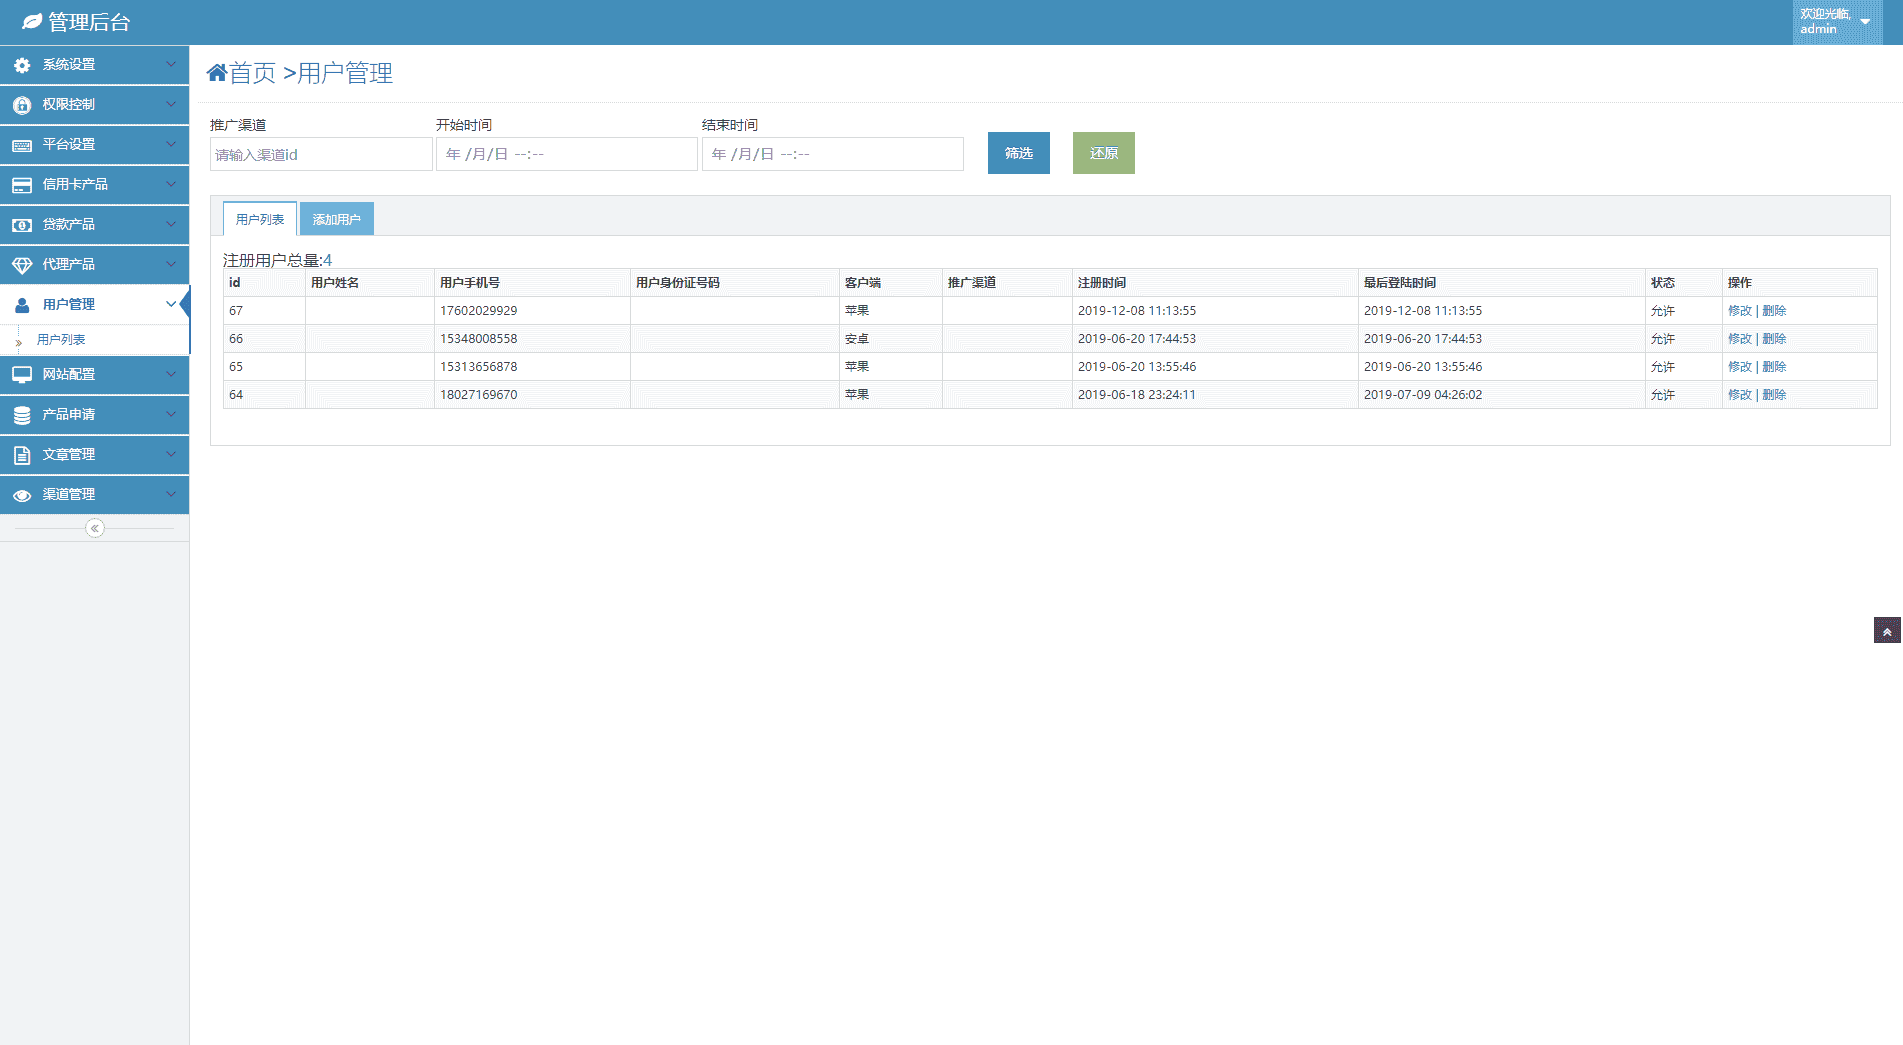Click the gear icon for 系统设置
The width and height of the screenshot is (1903, 1045).
pos(22,65)
